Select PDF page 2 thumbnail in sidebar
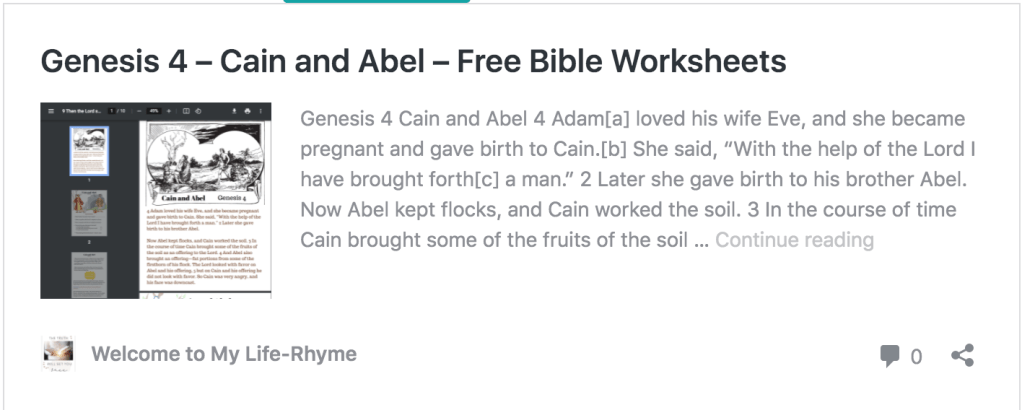This screenshot has width=1022, height=410. click(87, 214)
